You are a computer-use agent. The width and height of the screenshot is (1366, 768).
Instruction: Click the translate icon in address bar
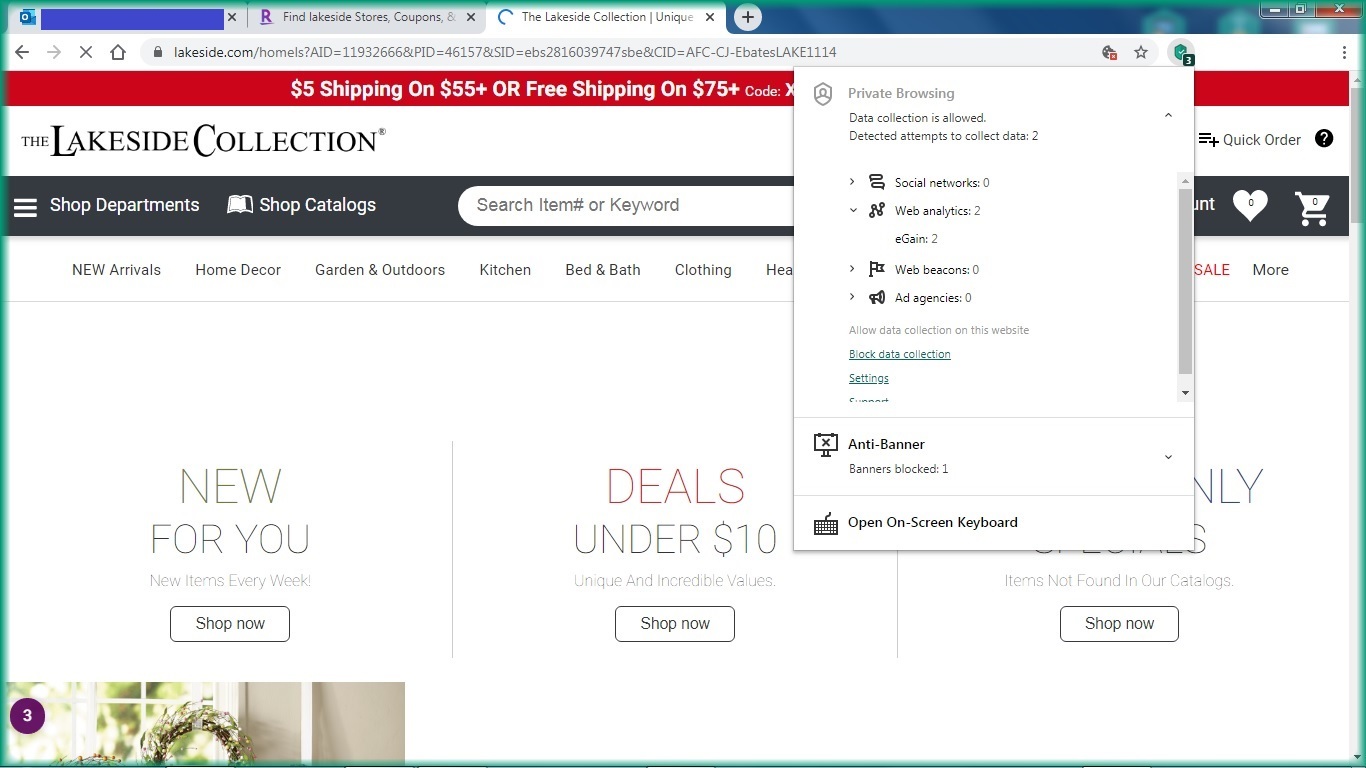1109,52
